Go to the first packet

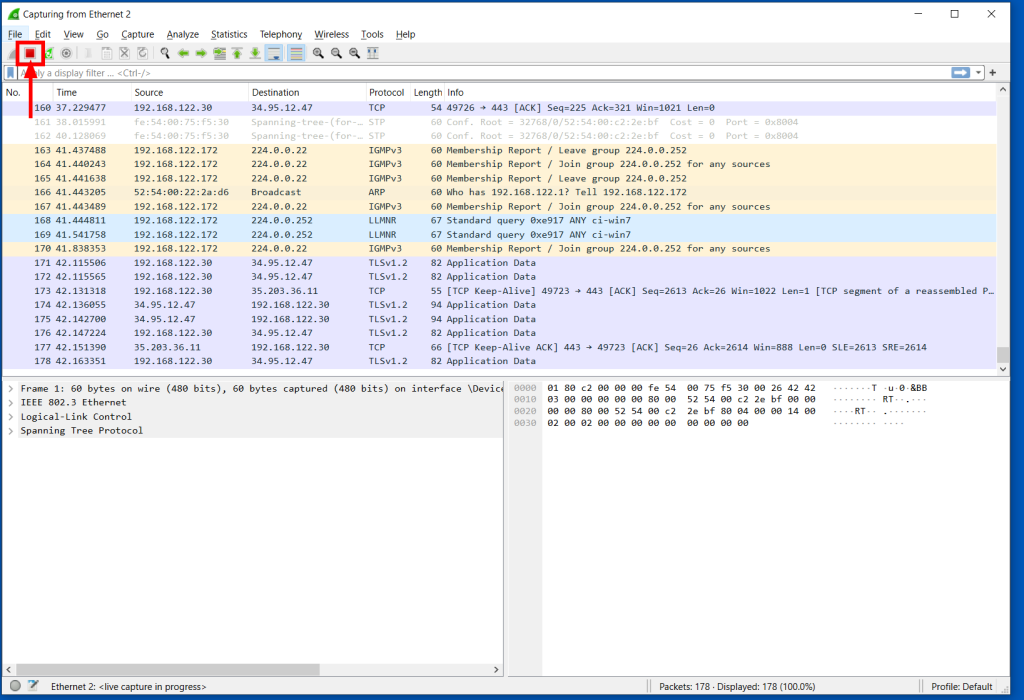237,53
